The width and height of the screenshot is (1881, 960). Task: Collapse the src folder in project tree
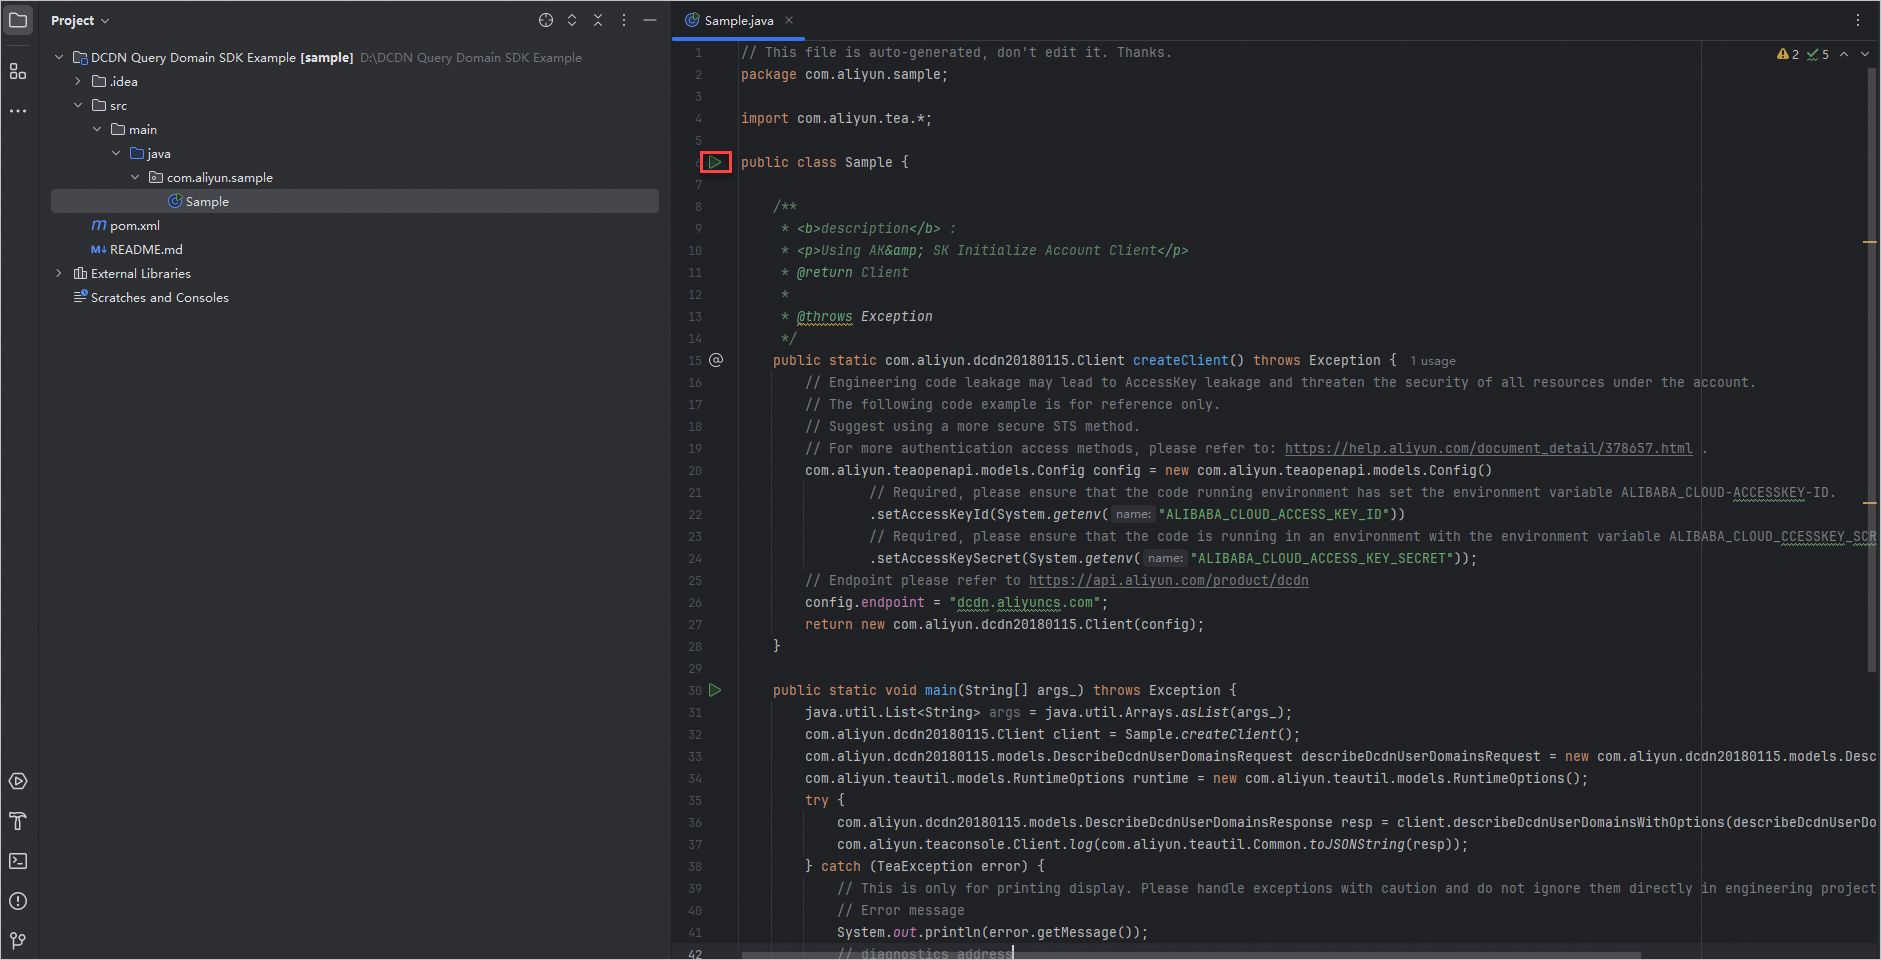(x=78, y=105)
